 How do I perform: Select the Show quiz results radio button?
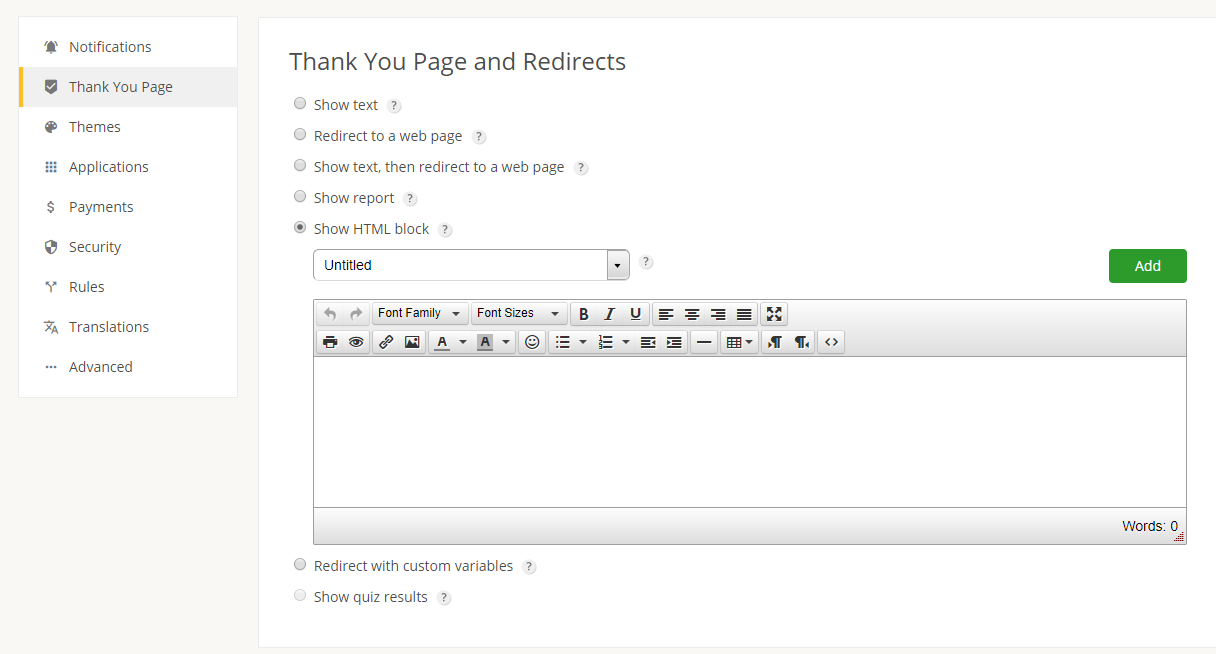pyautogui.click(x=300, y=595)
